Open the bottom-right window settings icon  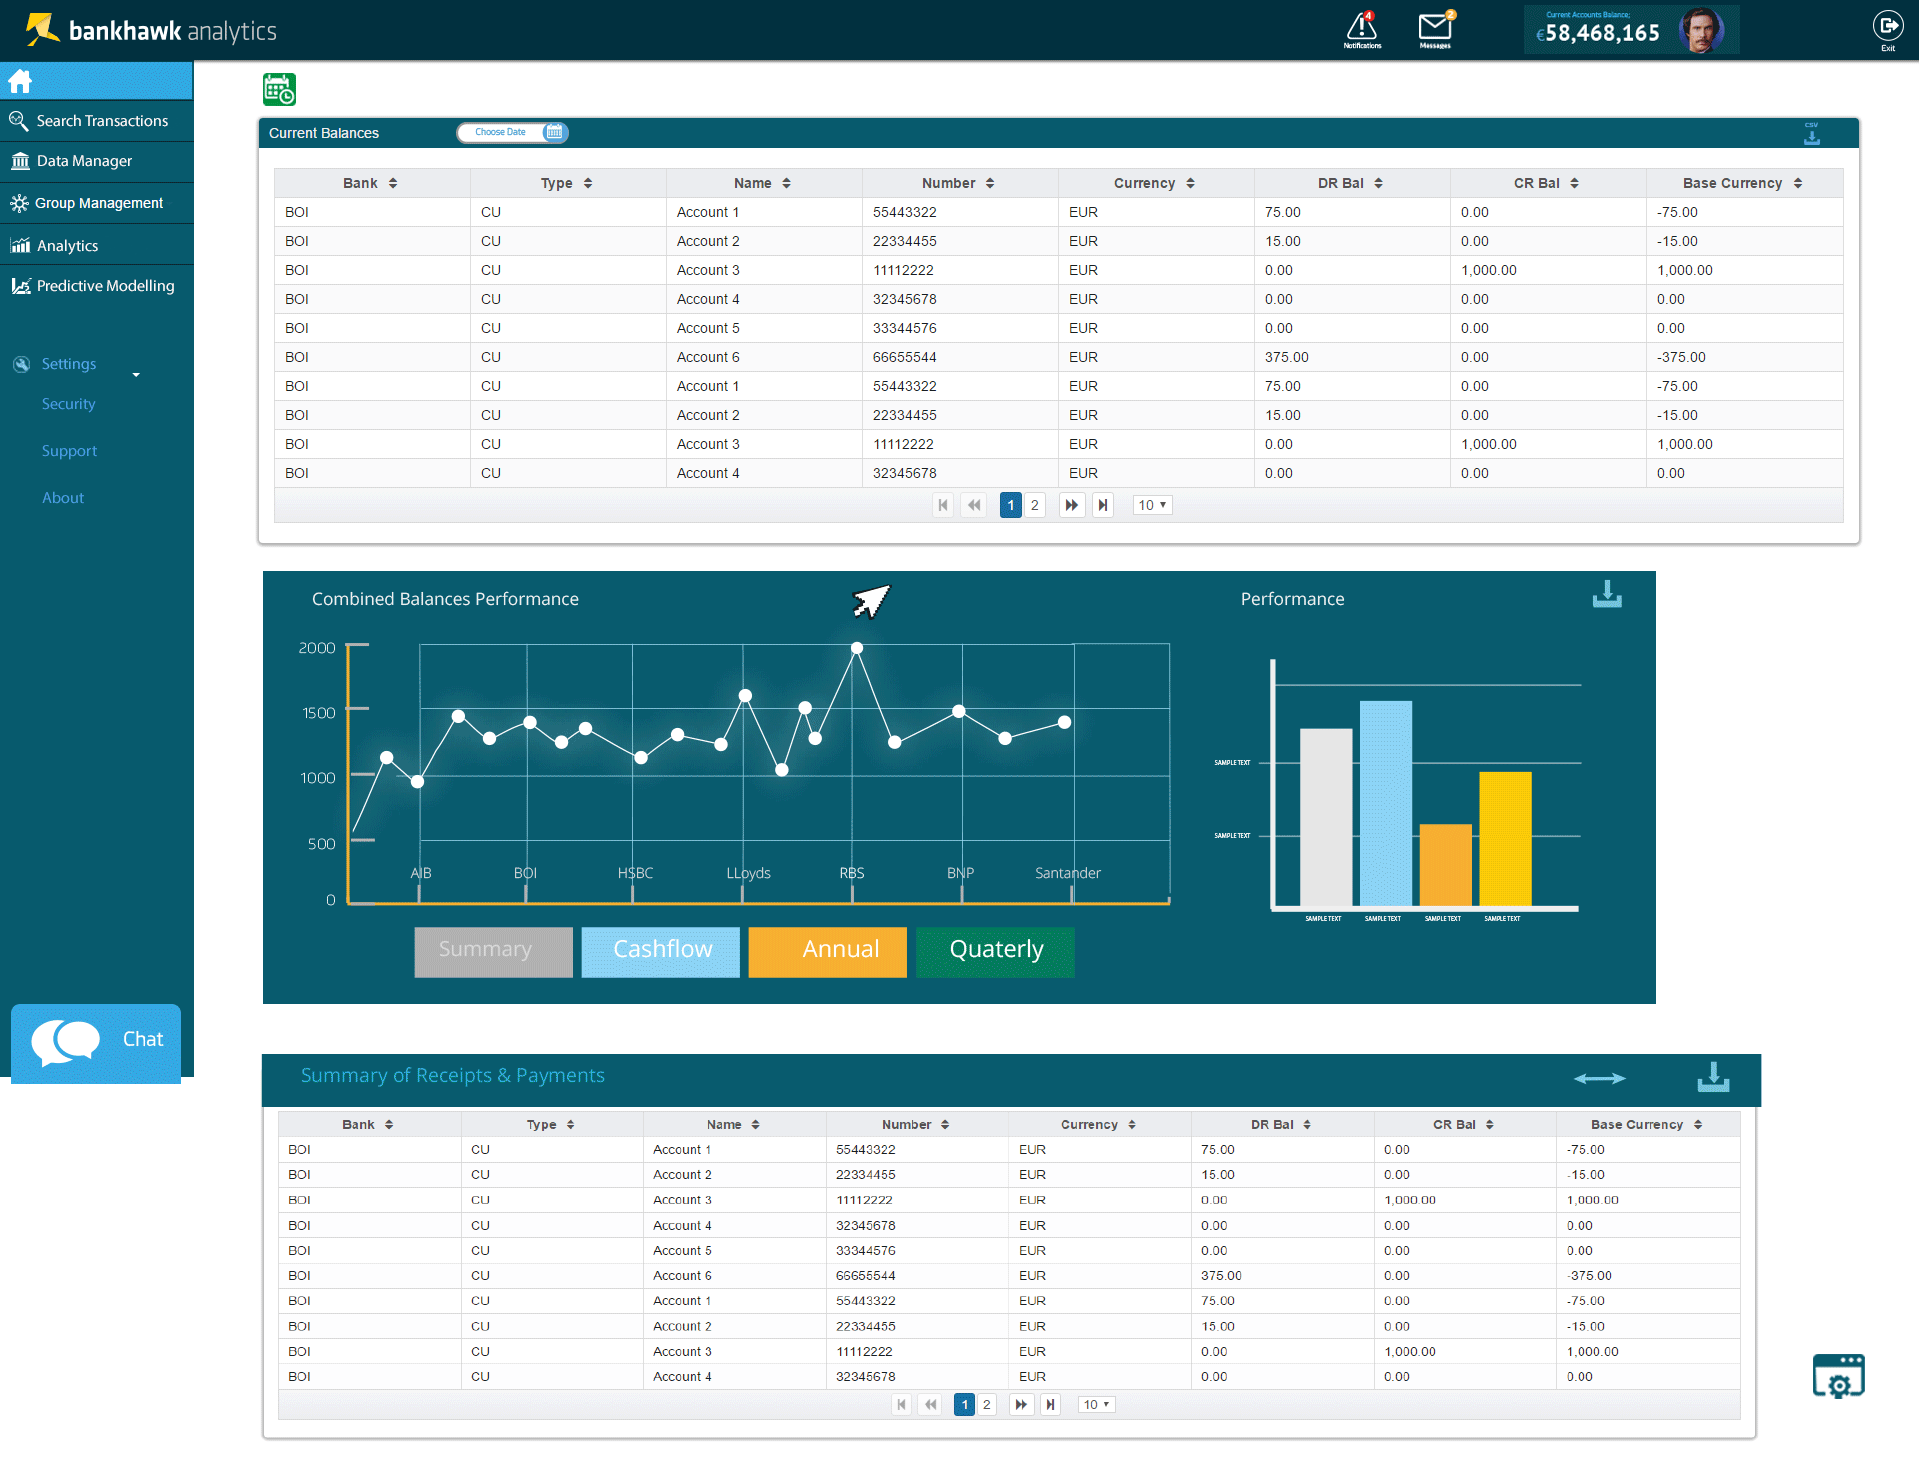pos(1838,1377)
